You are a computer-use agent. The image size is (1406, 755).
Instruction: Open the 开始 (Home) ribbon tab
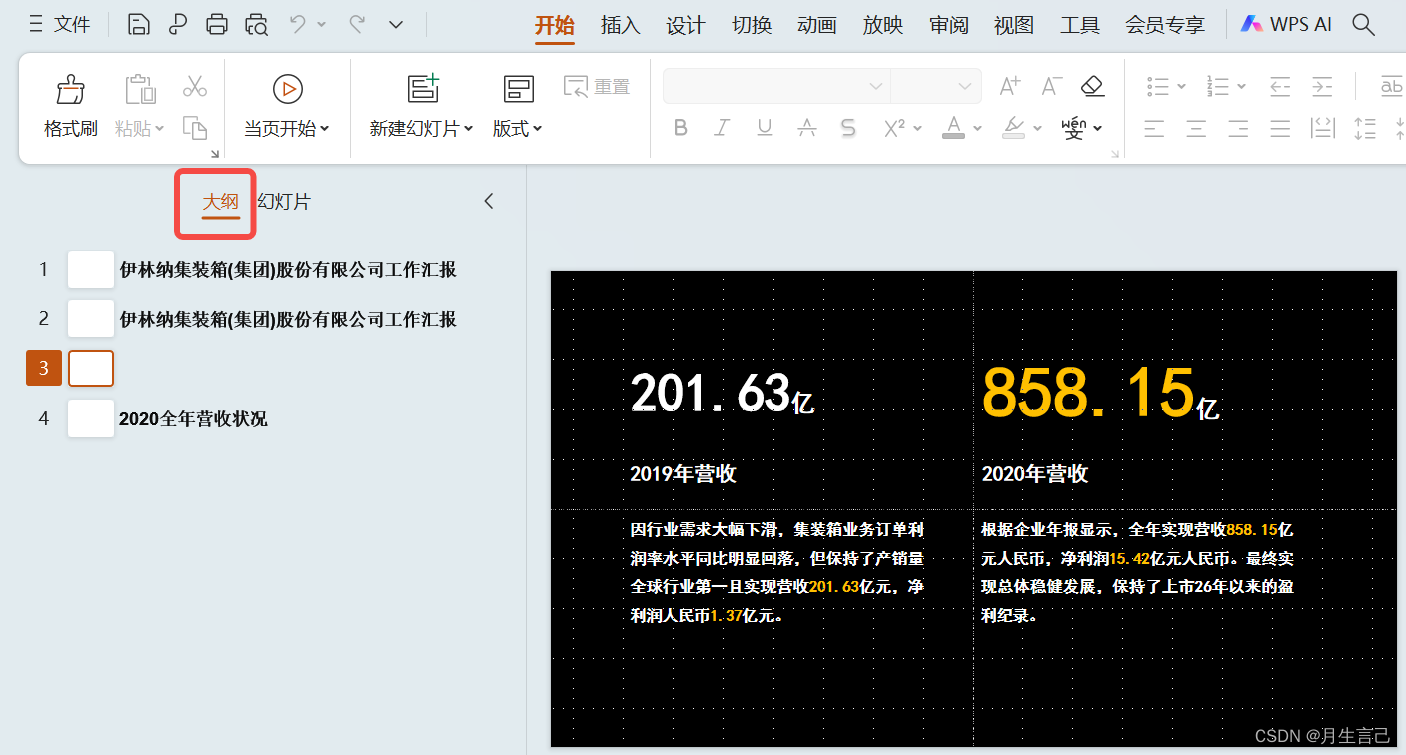click(x=555, y=25)
